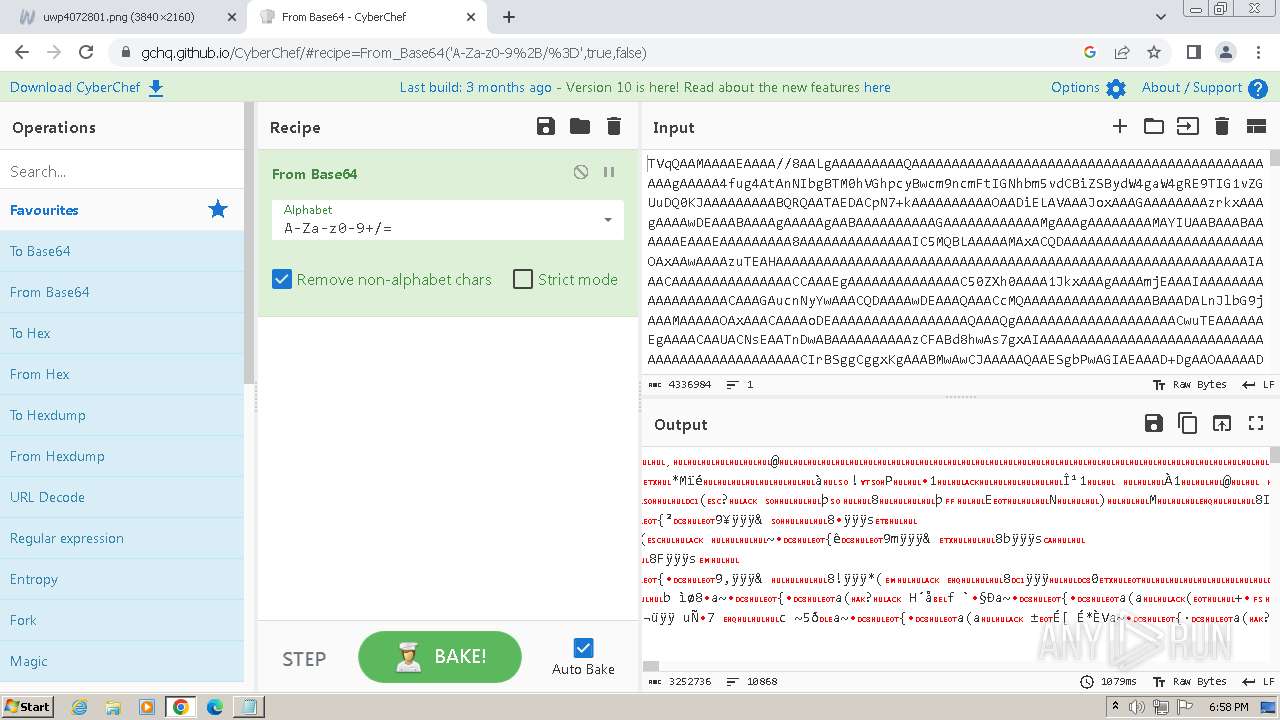
Task: Click the browser address bar
Action: 600,53
